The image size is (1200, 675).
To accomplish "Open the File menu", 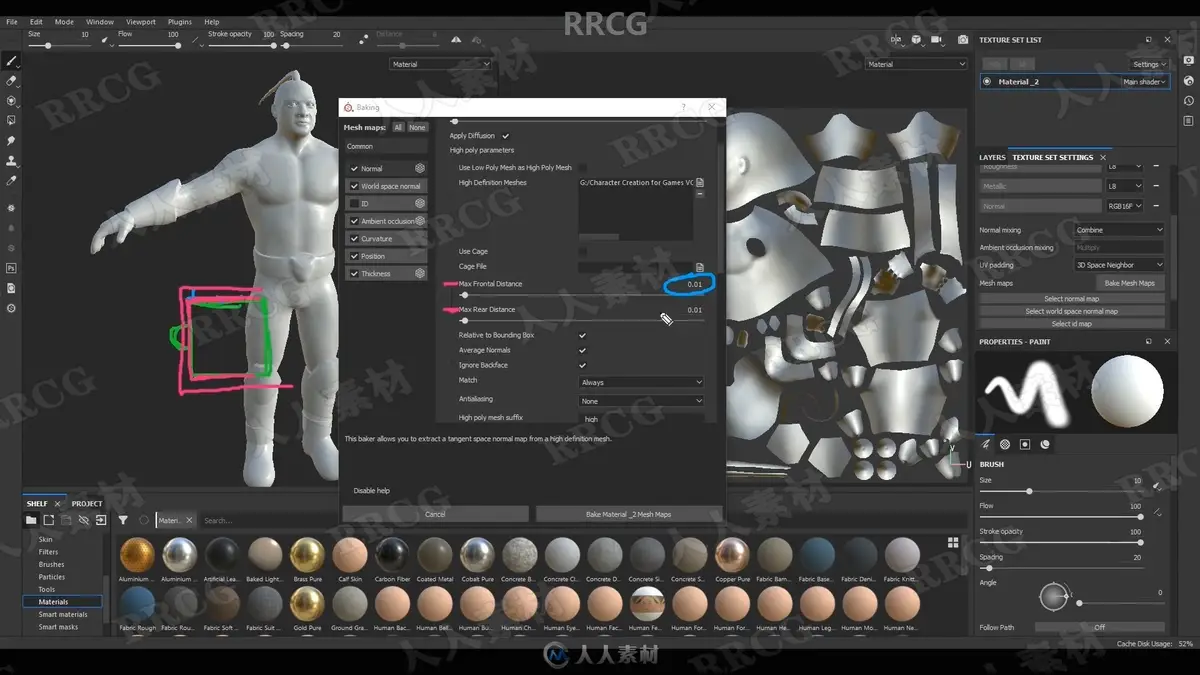I will (x=12, y=21).
